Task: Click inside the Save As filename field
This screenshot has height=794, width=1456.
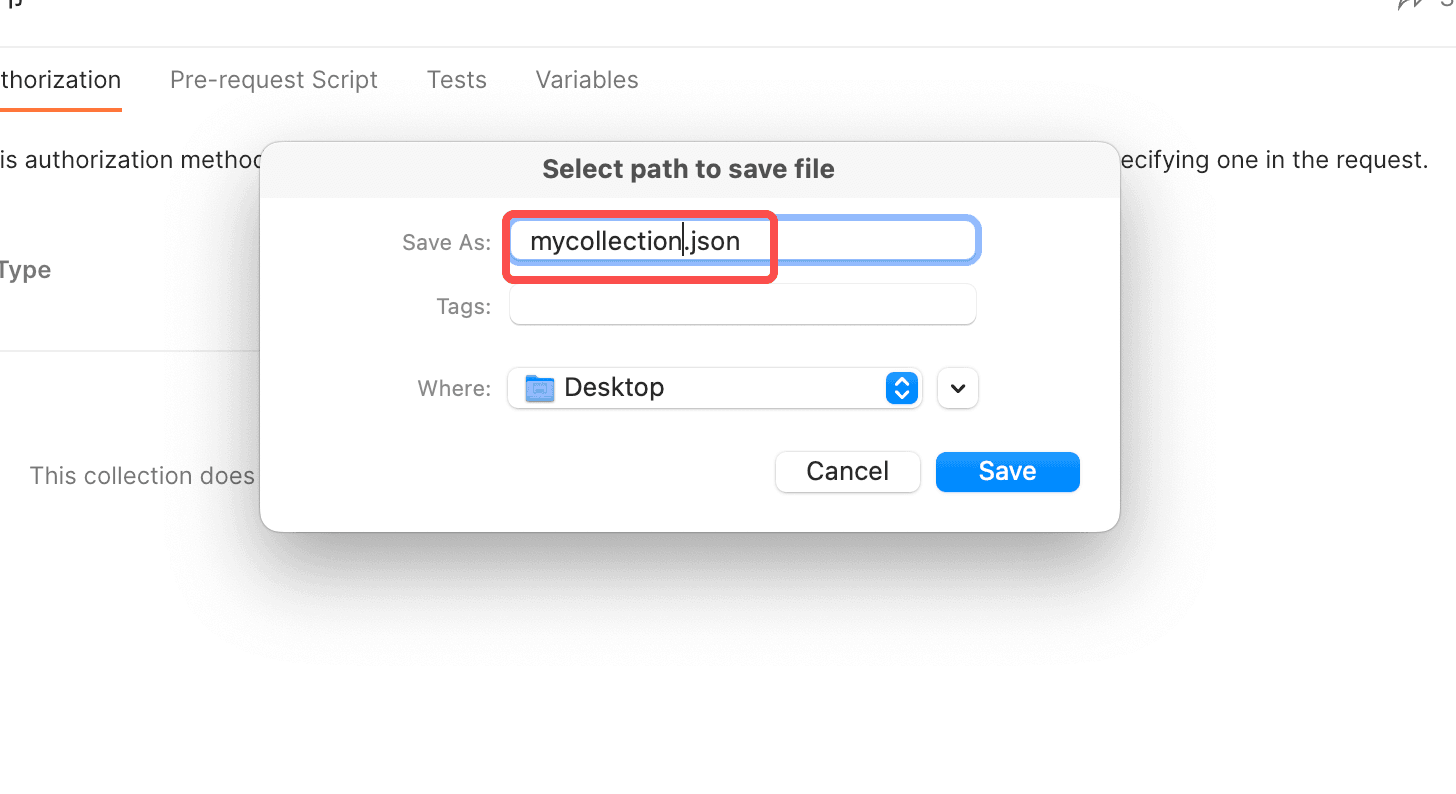Action: (x=743, y=241)
